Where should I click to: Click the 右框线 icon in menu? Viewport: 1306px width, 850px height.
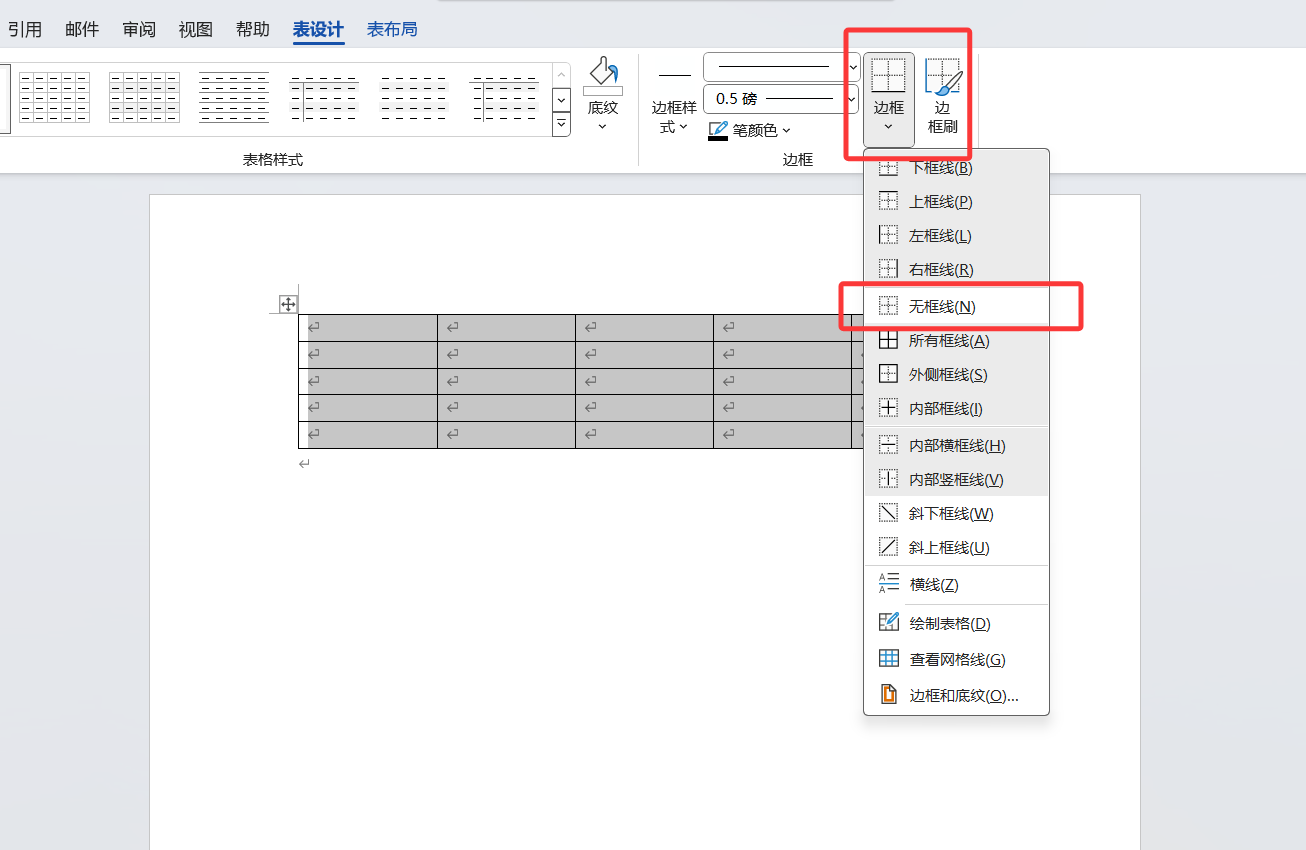[x=888, y=270]
